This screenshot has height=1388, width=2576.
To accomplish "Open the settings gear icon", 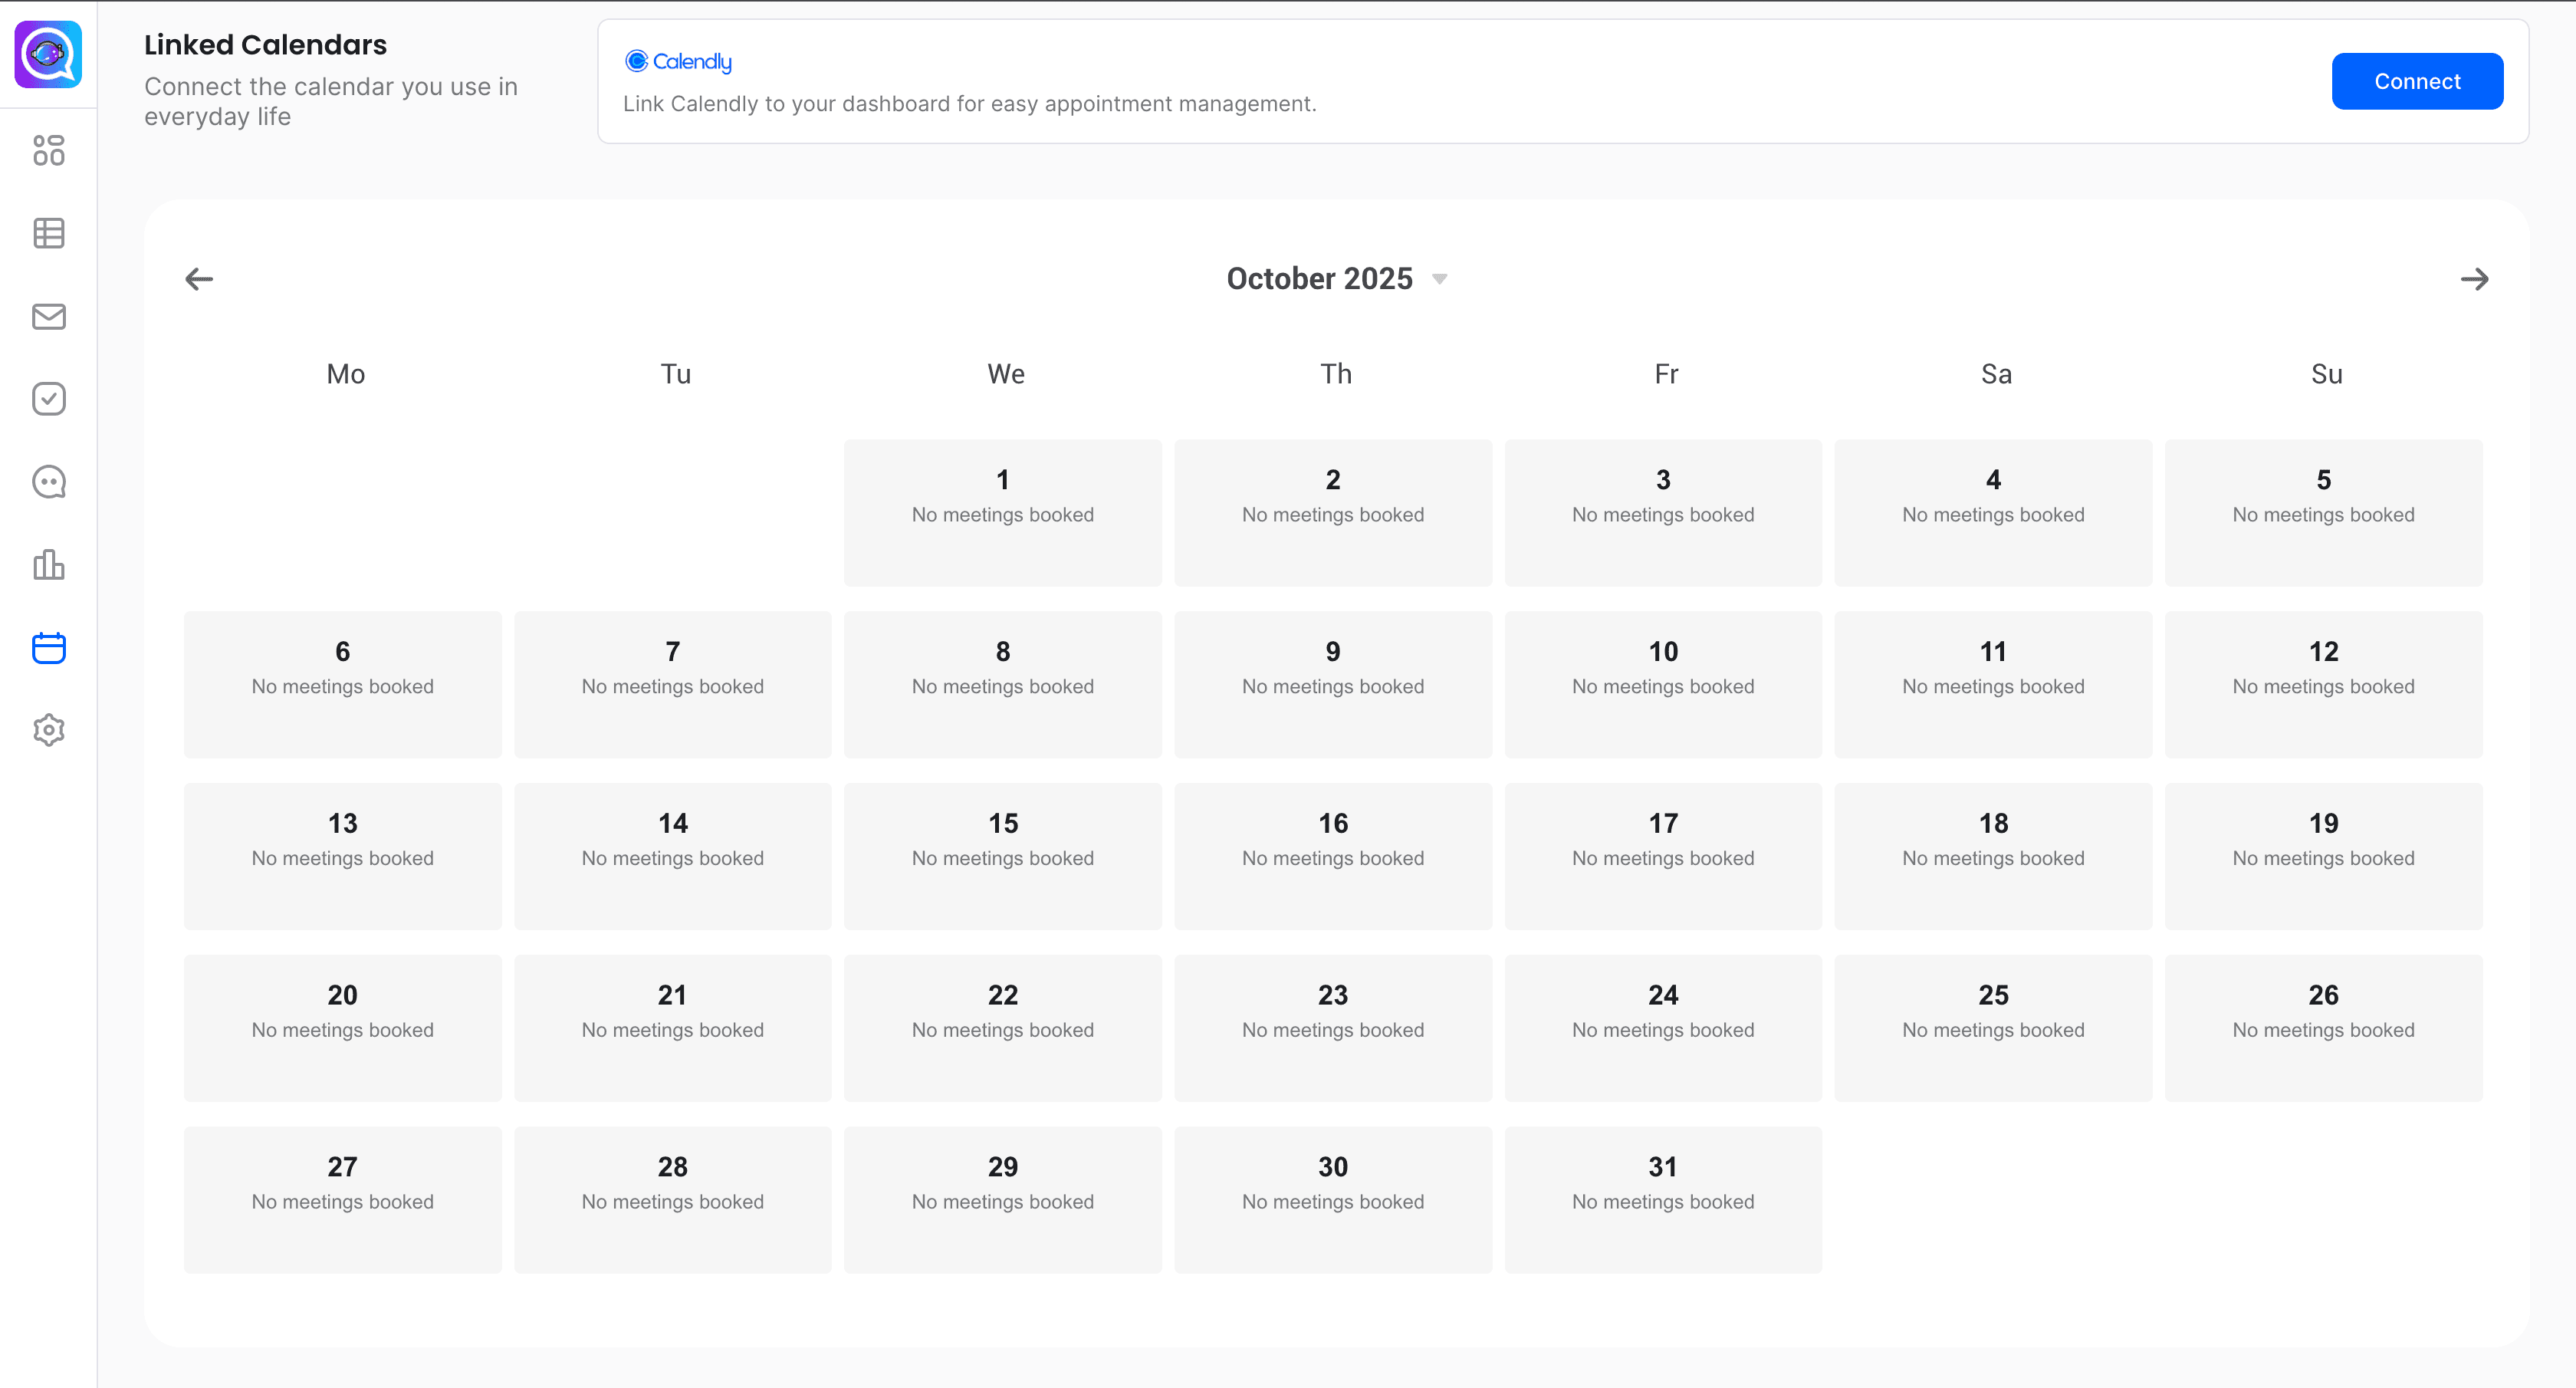I will (48, 730).
